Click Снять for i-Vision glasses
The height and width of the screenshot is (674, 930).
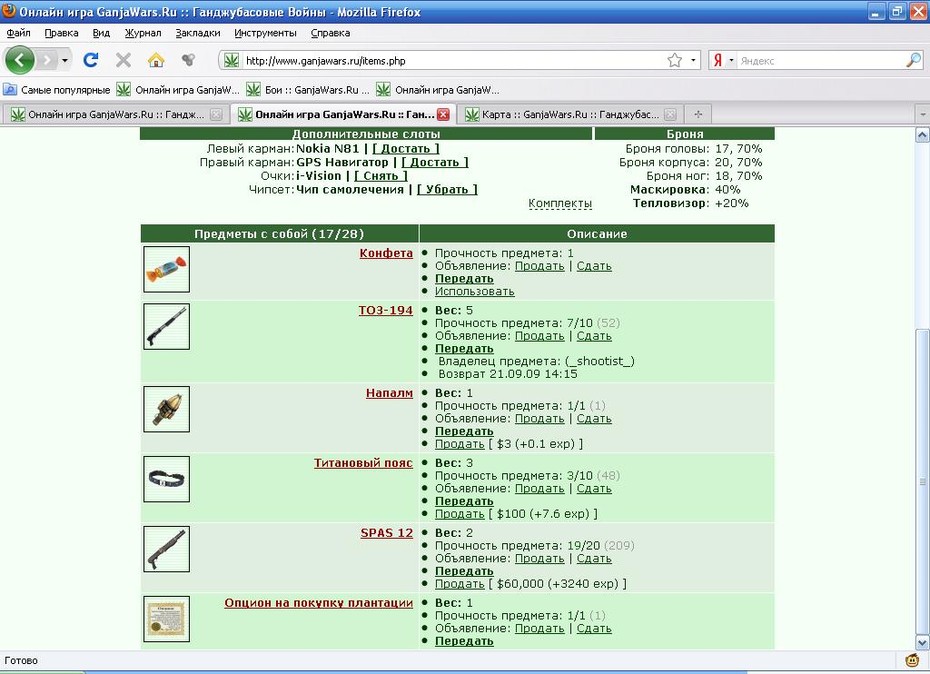[381, 176]
